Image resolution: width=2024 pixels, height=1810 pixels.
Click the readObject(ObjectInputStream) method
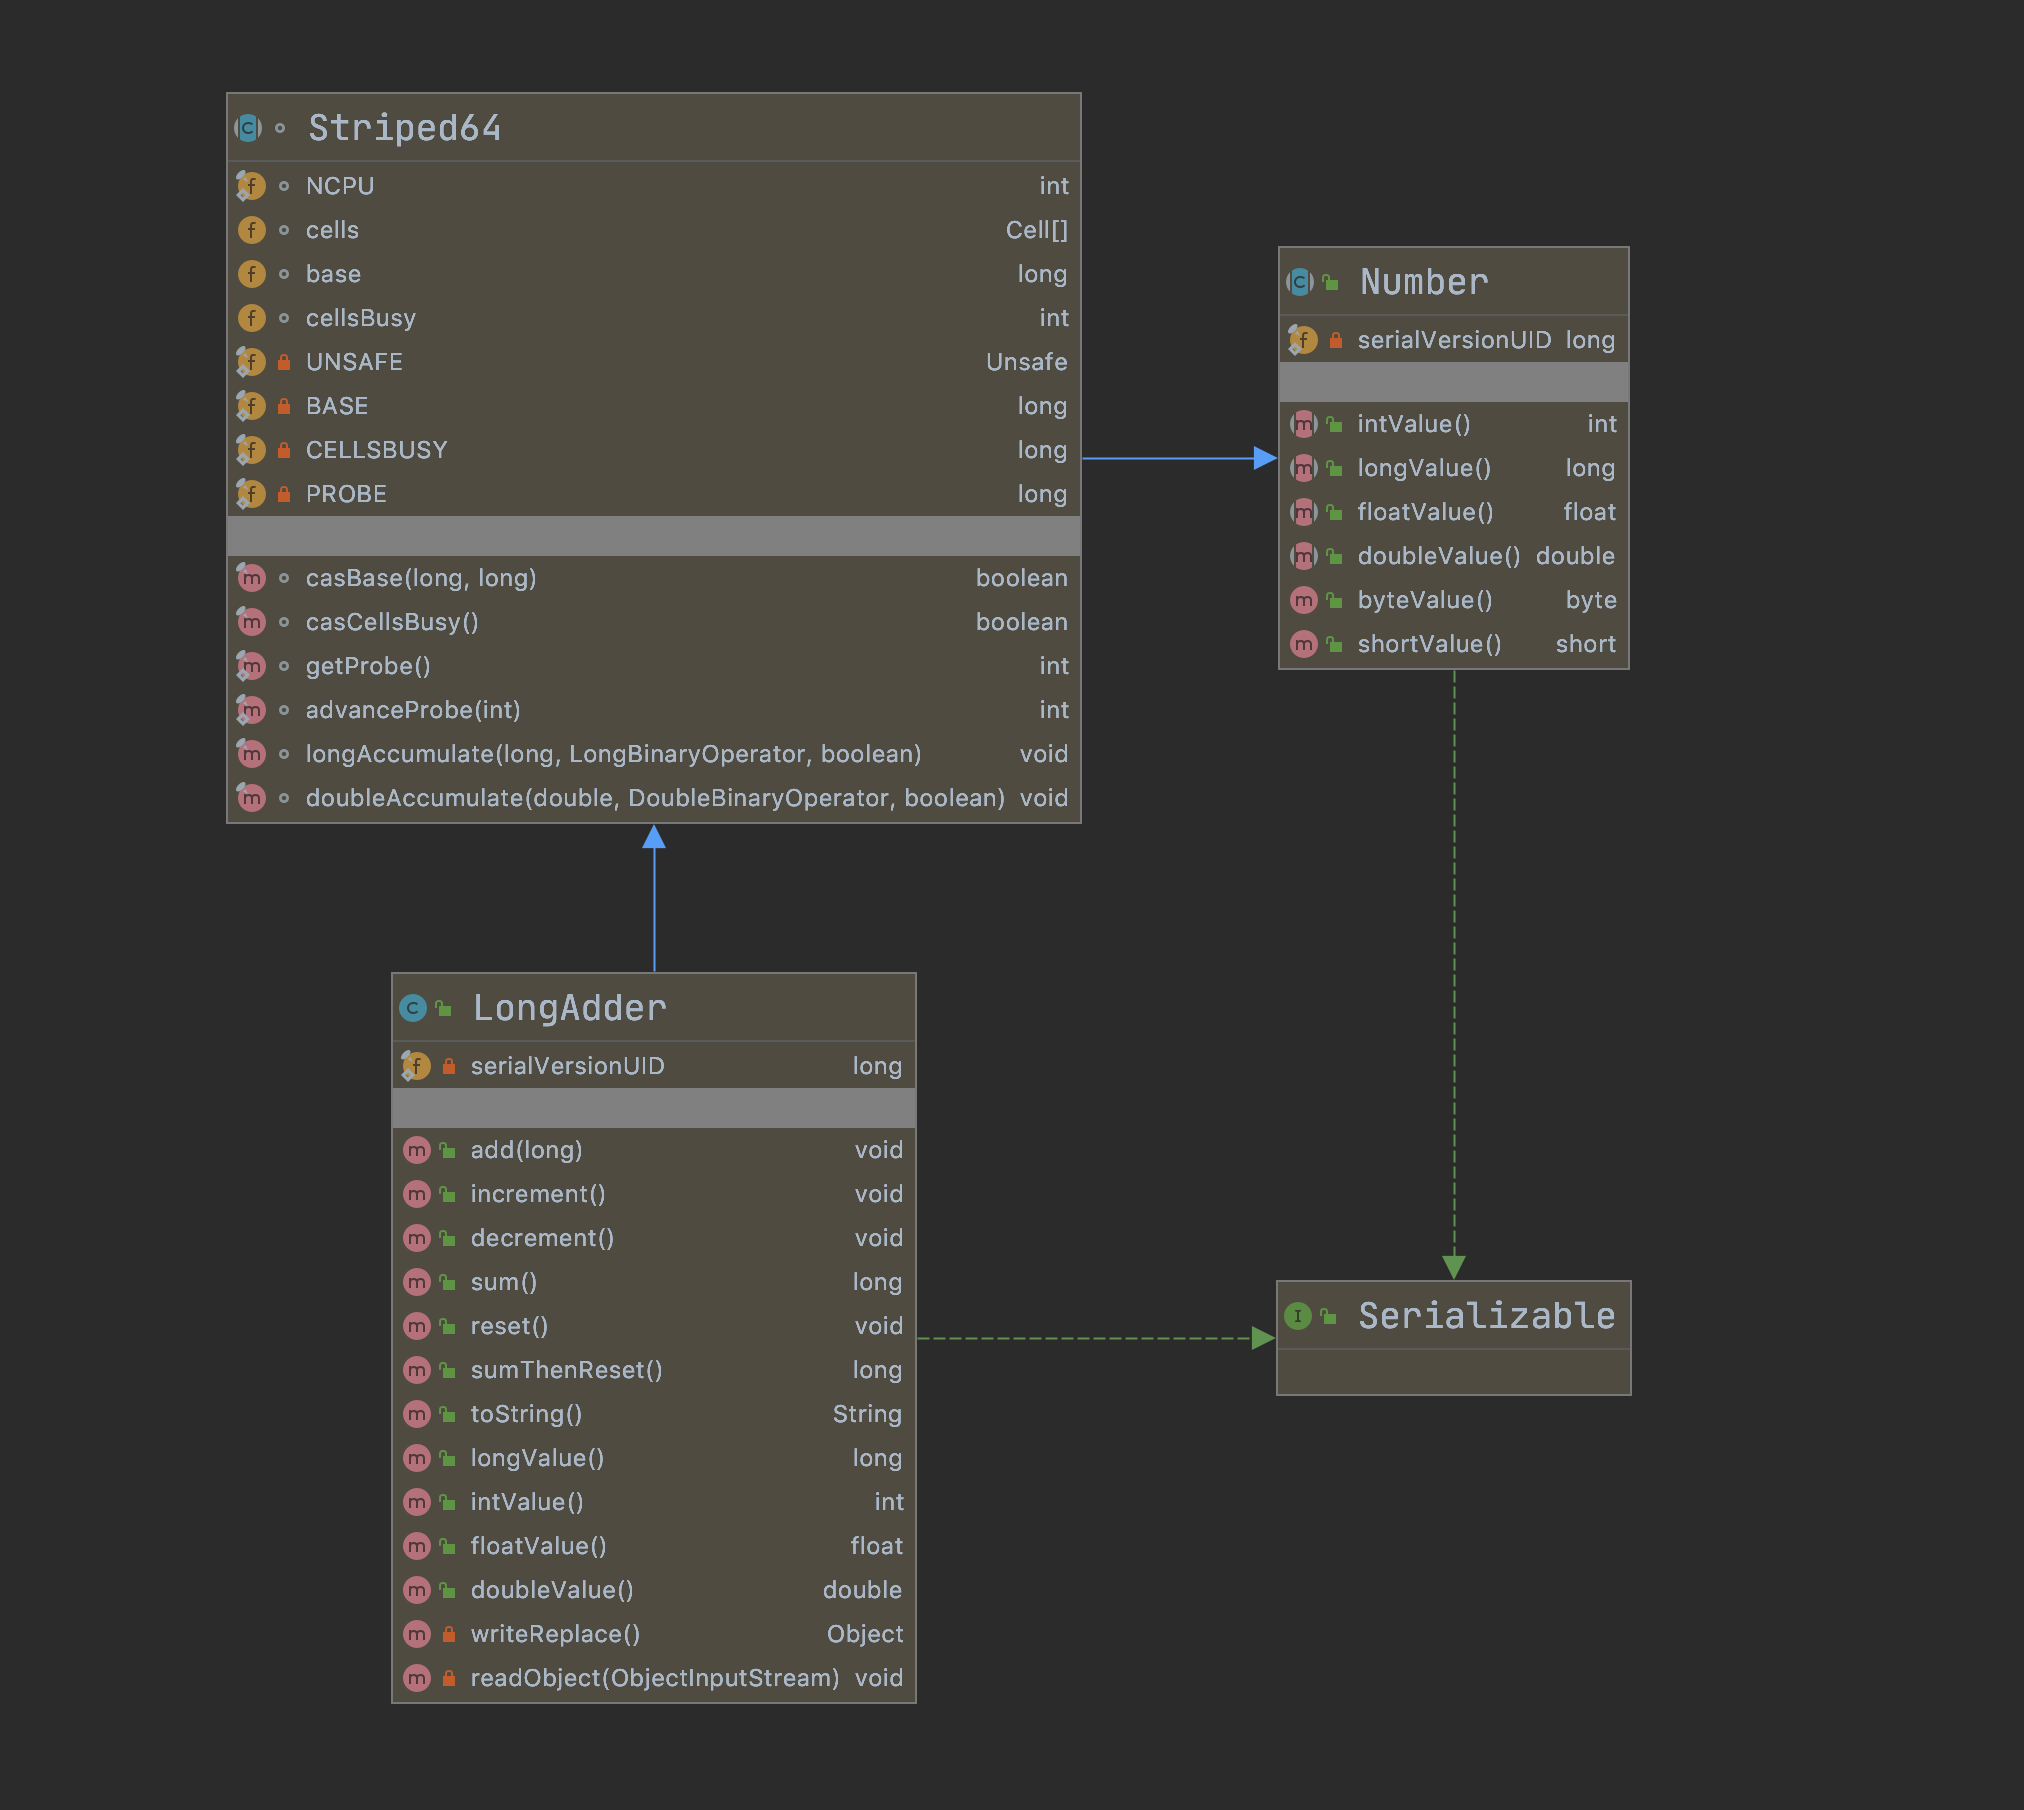[x=654, y=1678]
